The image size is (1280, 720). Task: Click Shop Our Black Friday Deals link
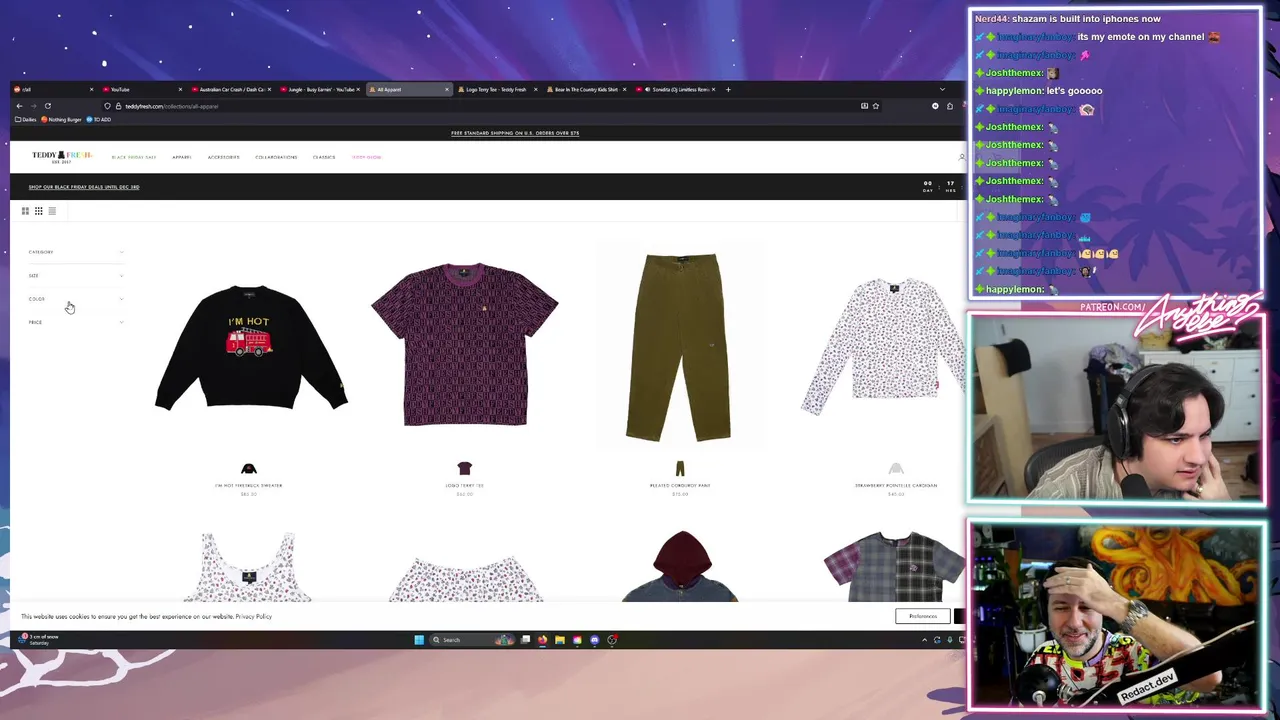pos(84,187)
